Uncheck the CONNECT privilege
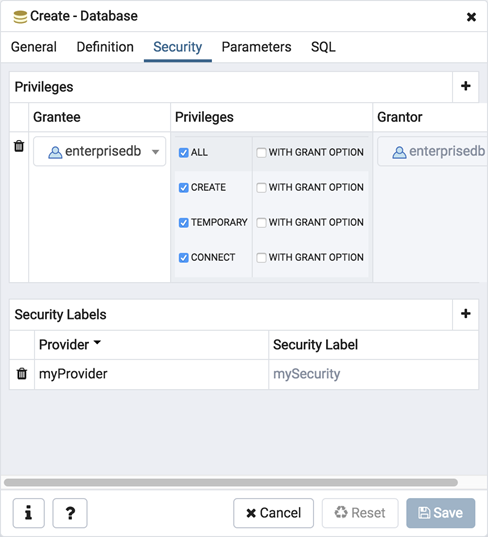 184,258
